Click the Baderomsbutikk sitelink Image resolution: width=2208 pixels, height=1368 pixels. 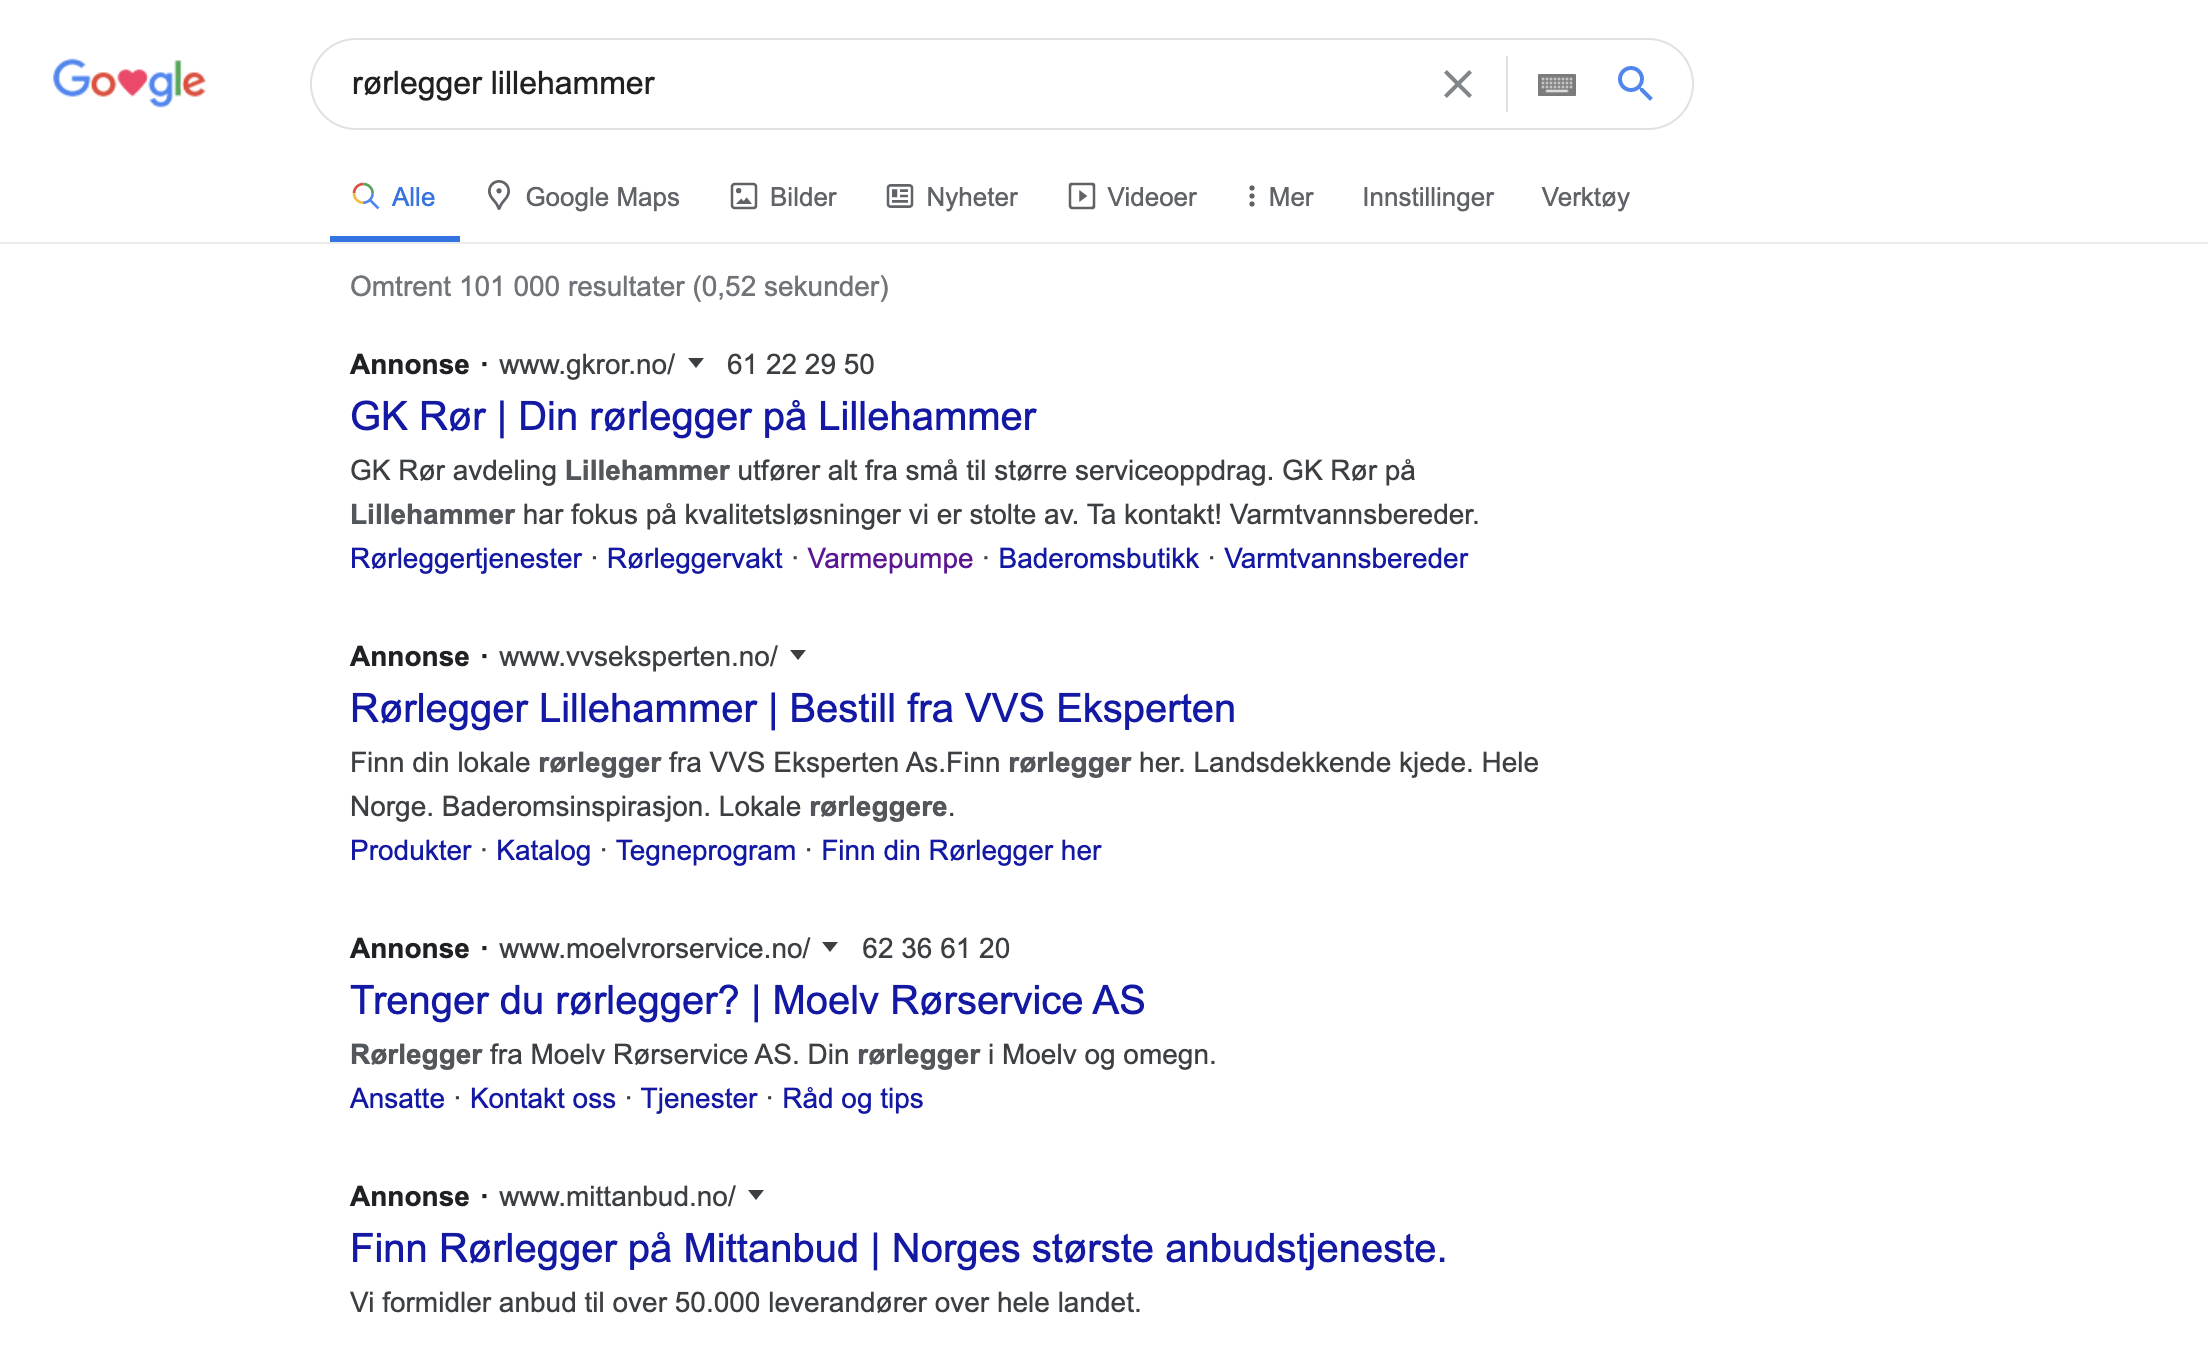[x=1098, y=559]
